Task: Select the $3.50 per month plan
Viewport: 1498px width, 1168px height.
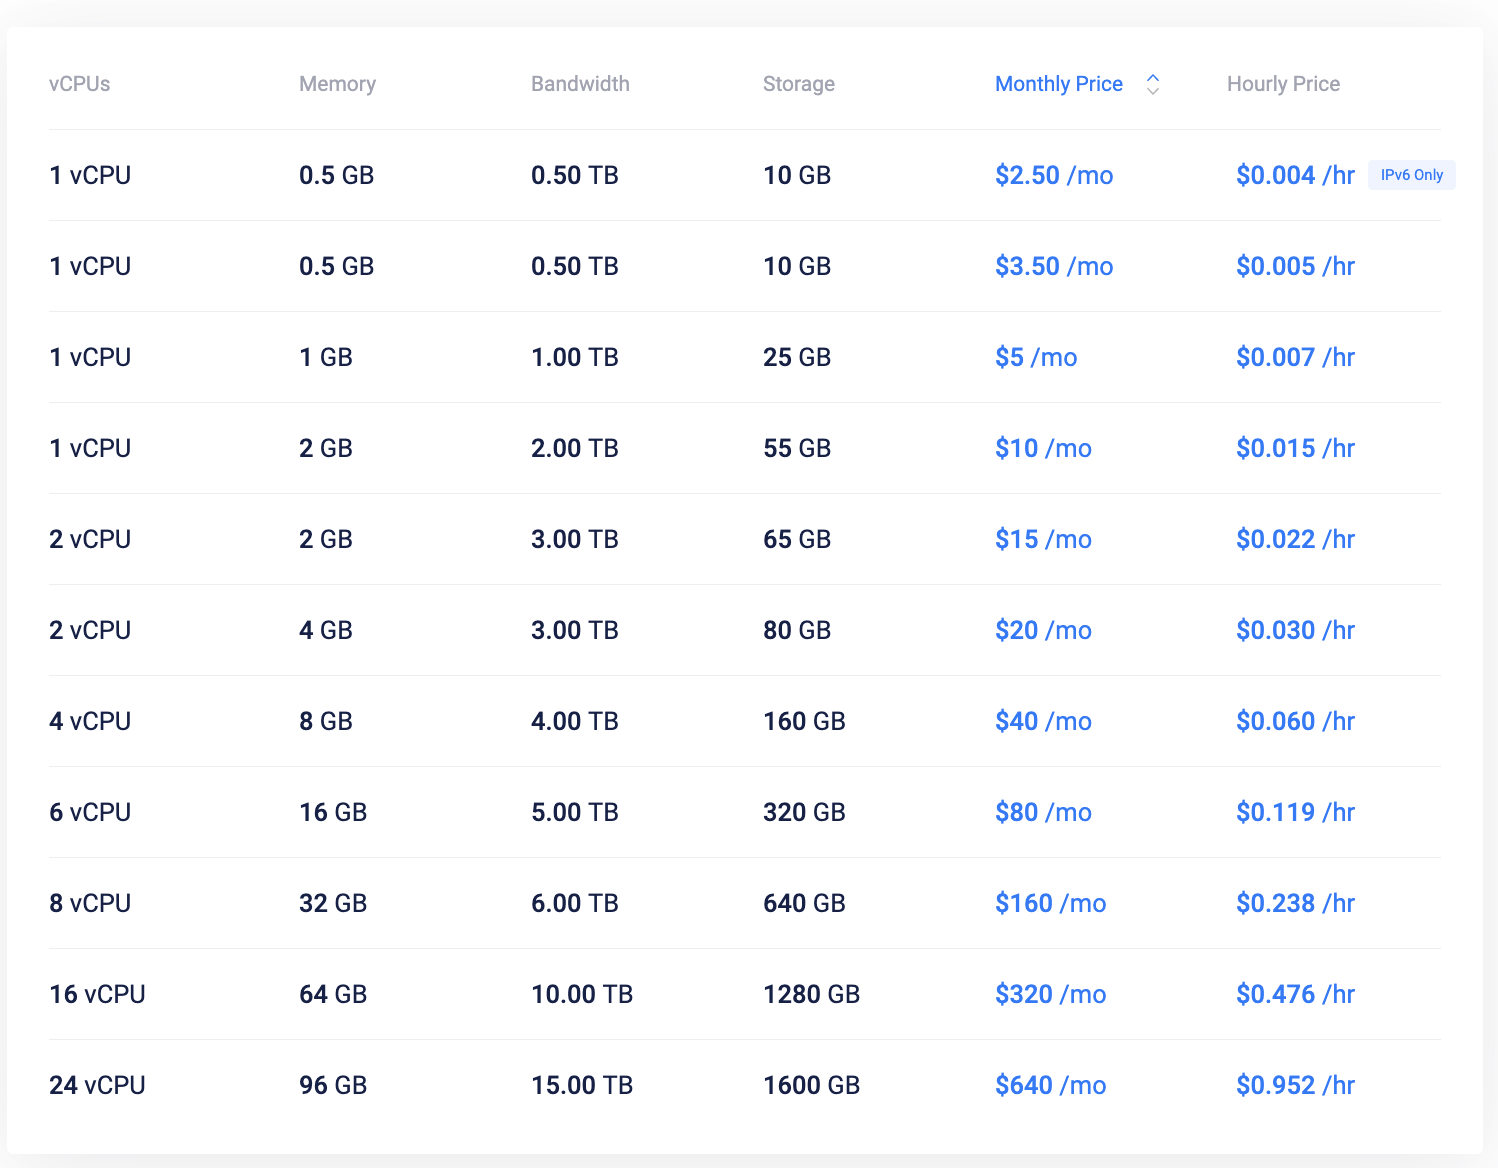Action: click(x=1054, y=266)
